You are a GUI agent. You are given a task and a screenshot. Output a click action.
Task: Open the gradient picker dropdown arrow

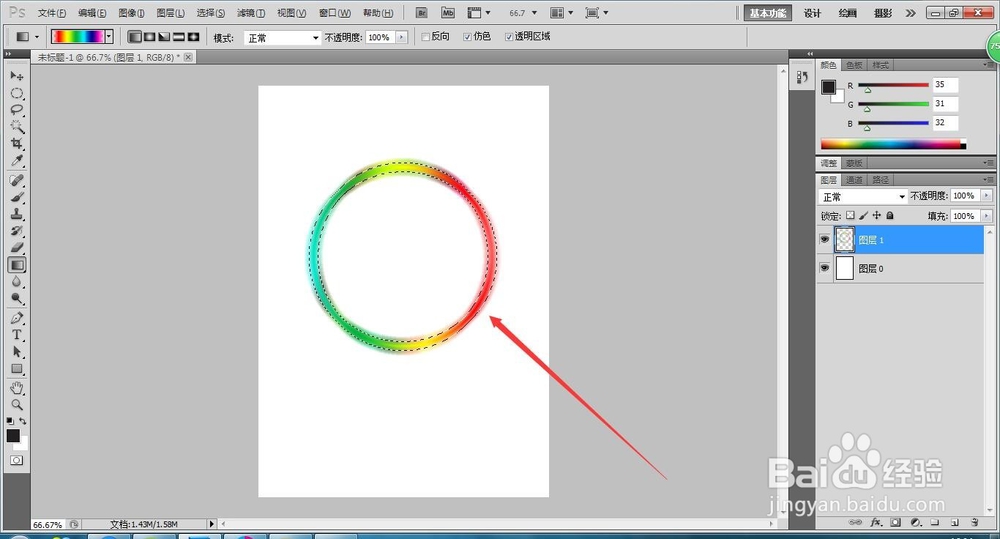click(110, 37)
